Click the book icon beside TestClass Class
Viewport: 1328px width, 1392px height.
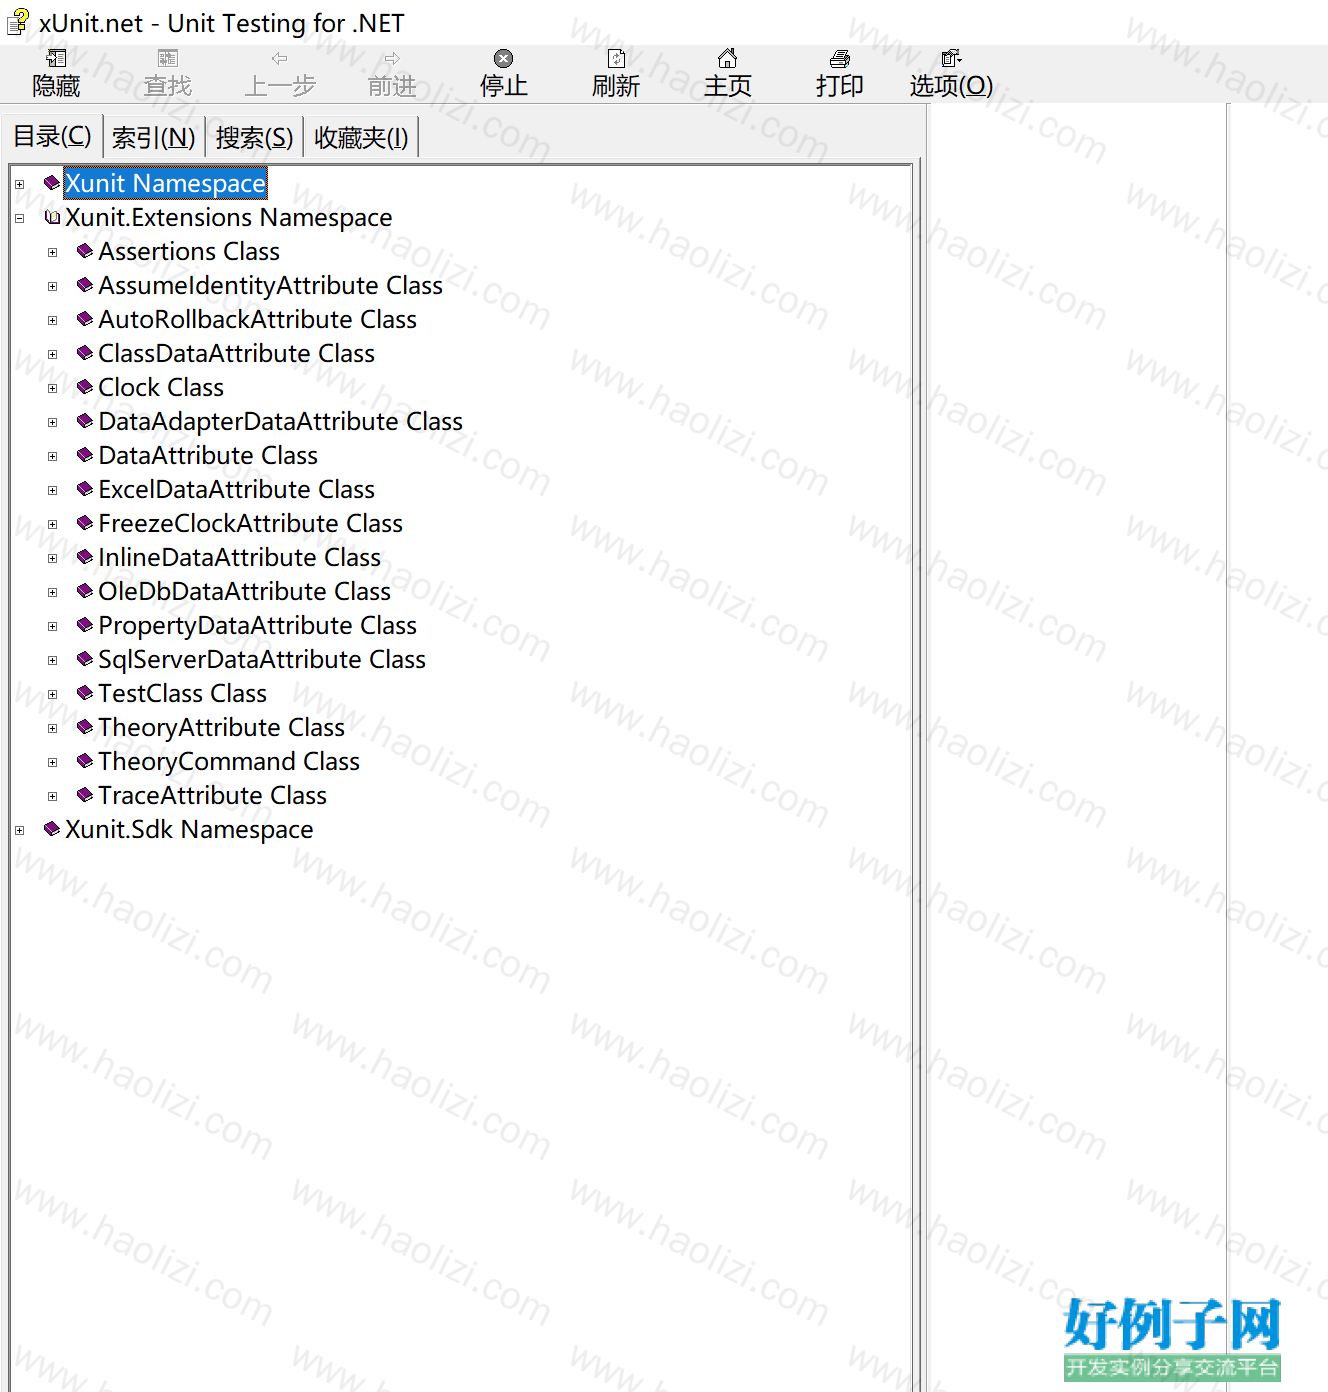click(x=85, y=693)
